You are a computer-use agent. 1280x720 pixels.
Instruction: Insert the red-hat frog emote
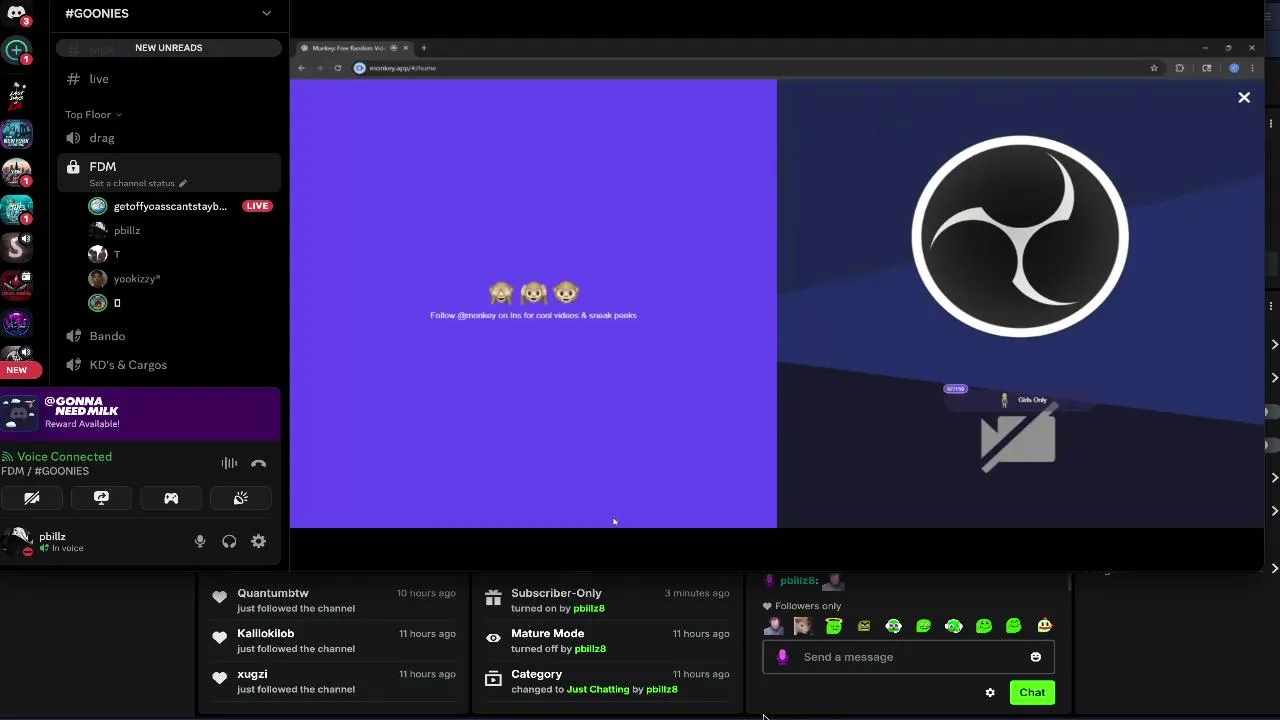1044,626
